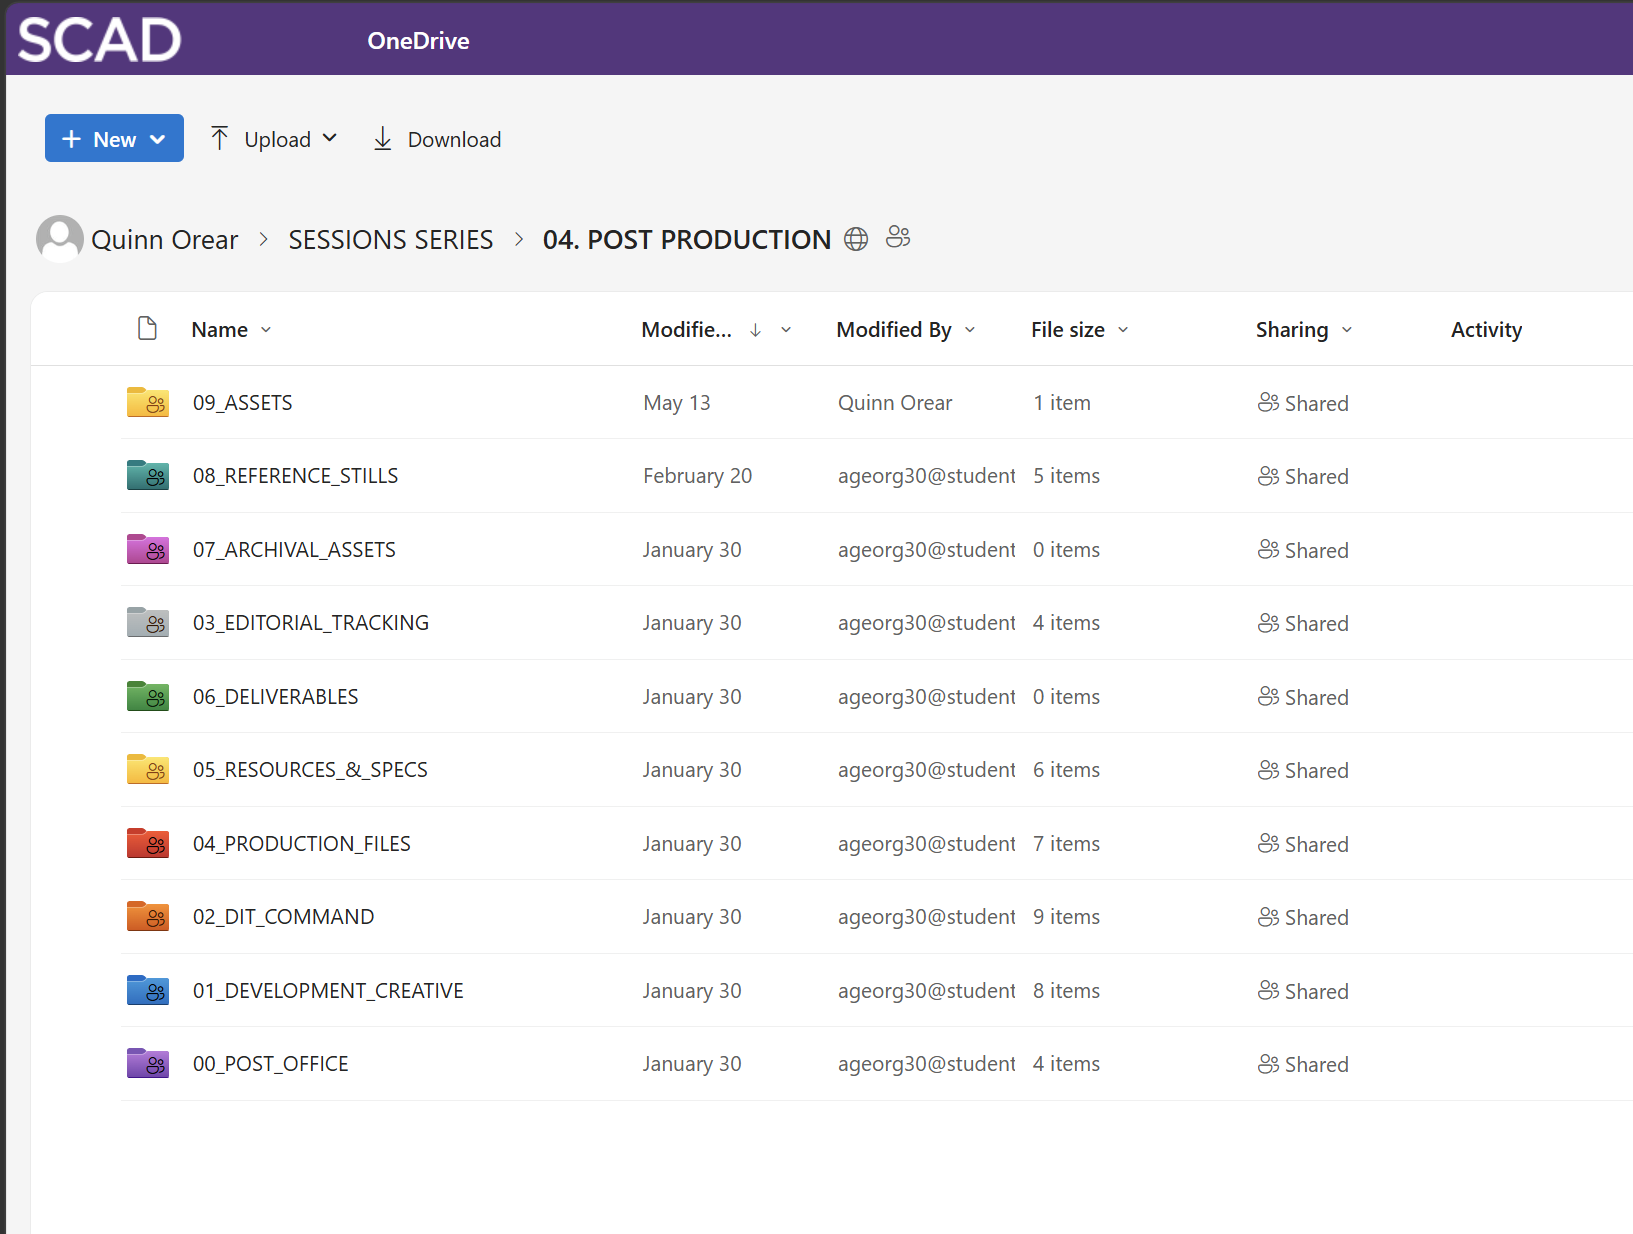The width and height of the screenshot is (1633, 1234).
Task: Click the teal 08_REFERENCE_STILLS folder icon
Action: (148, 475)
